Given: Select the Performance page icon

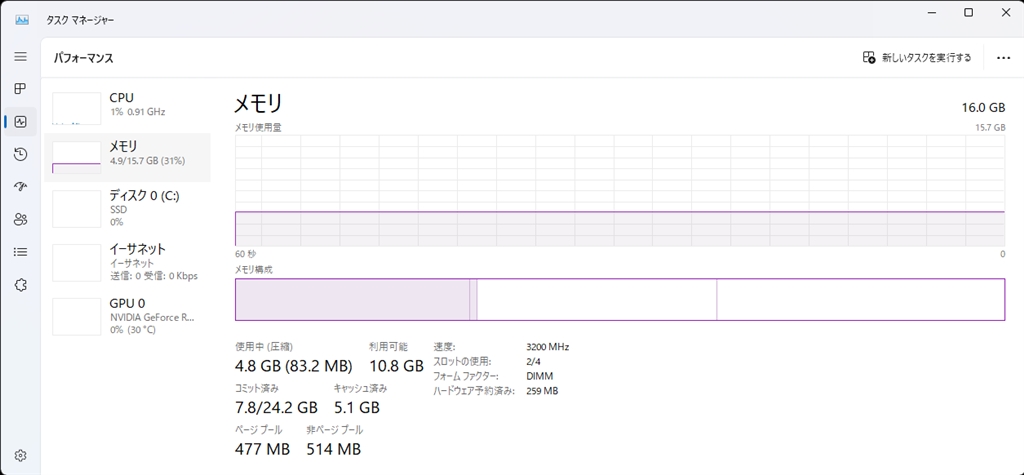Looking at the screenshot, I should pyautogui.click(x=20, y=122).
